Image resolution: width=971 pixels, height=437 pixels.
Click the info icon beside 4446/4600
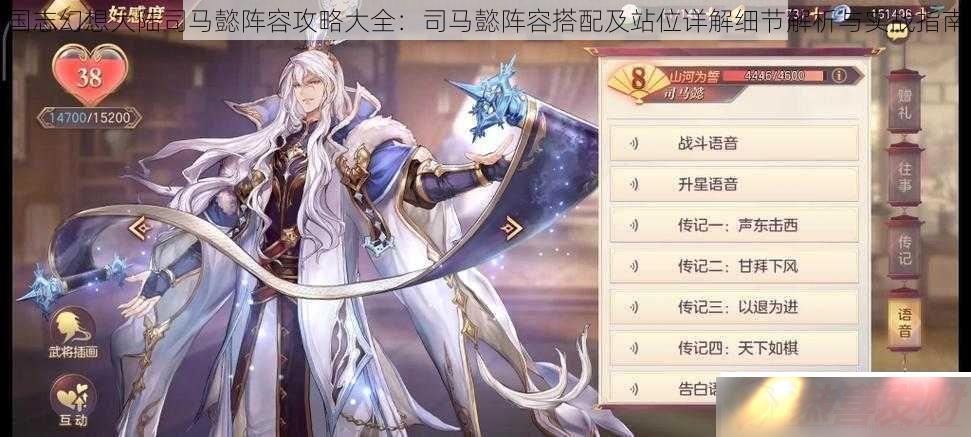(x=839, y=76)
